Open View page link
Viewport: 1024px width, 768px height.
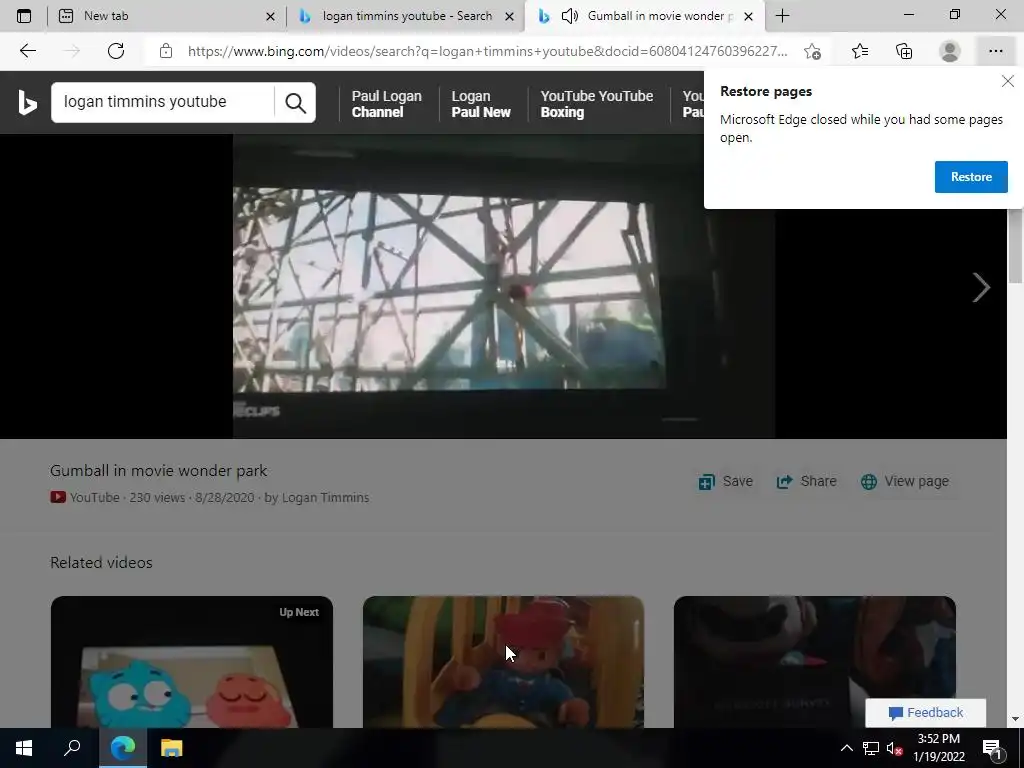point(904,481)
